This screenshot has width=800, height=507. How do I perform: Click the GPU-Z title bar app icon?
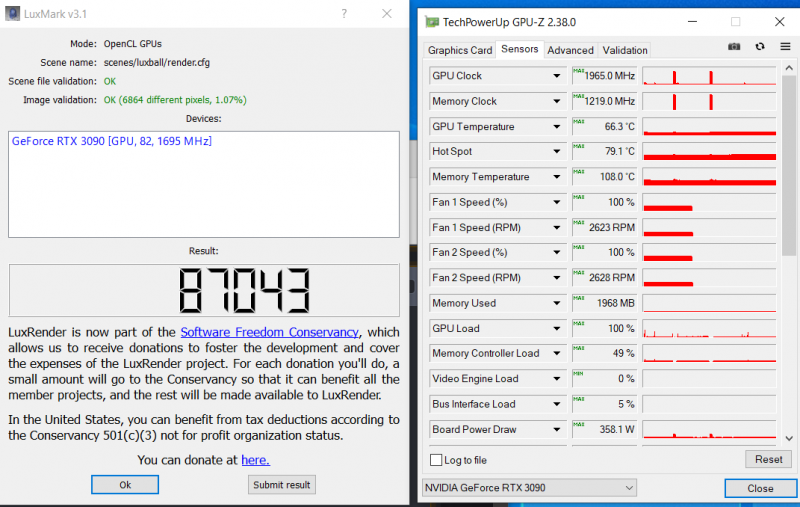pyautogui.click(x=432, y=22)
